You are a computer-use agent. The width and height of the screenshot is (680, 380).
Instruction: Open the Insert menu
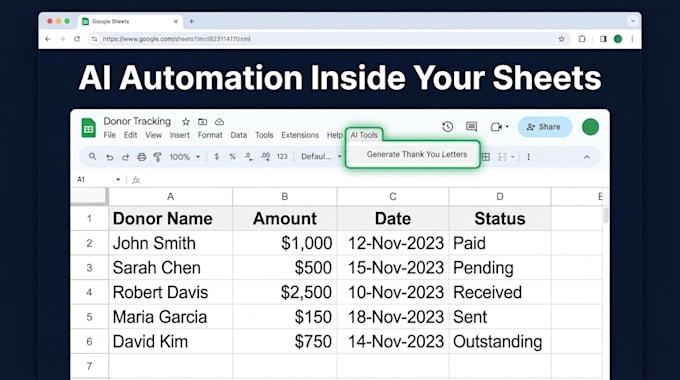point(180,135)
